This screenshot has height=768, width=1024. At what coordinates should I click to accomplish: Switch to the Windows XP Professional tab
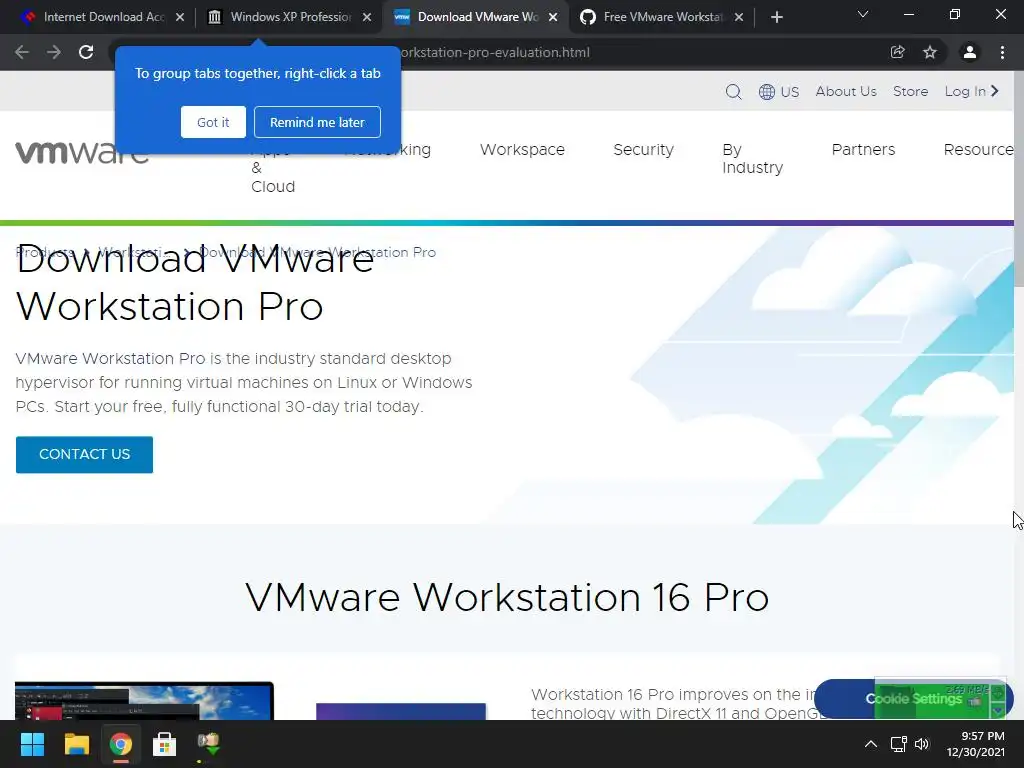pyautogui.click(x=291, y=17)
